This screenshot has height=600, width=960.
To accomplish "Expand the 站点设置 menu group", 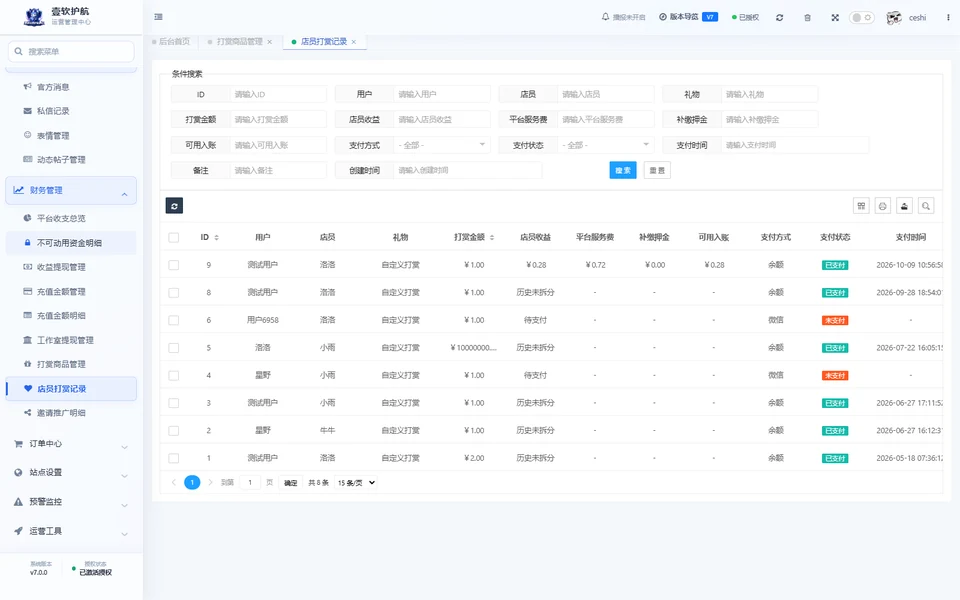I will (70, 473).
